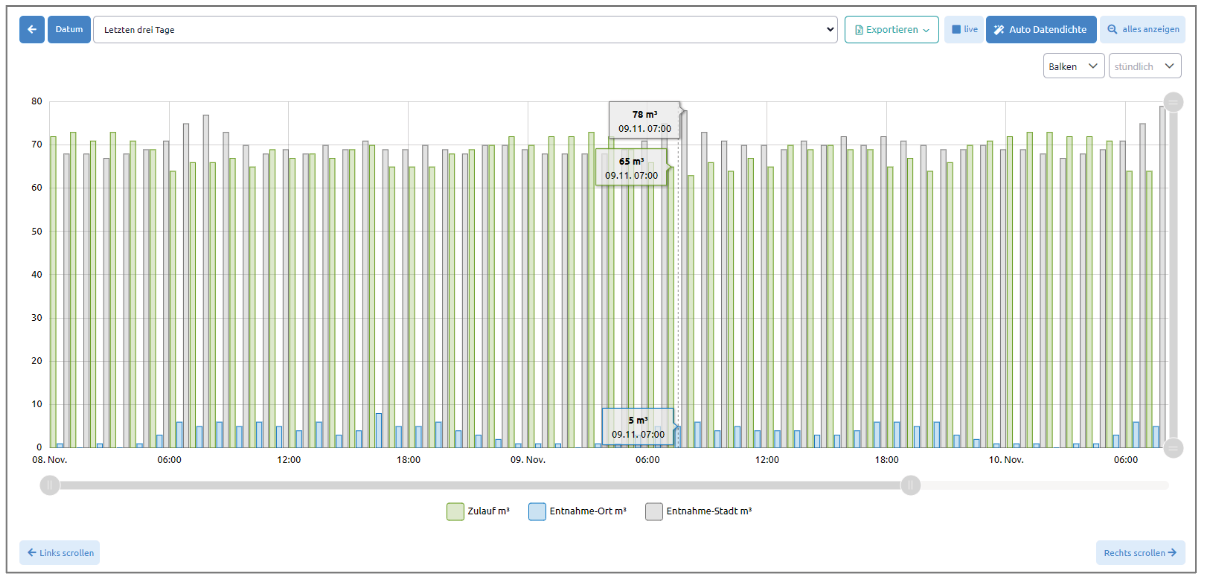The height and width of the screenshot is (582, 1208).
Task: Click the horizontal scrollbar track between handles
Action: (x=480, y=485)
